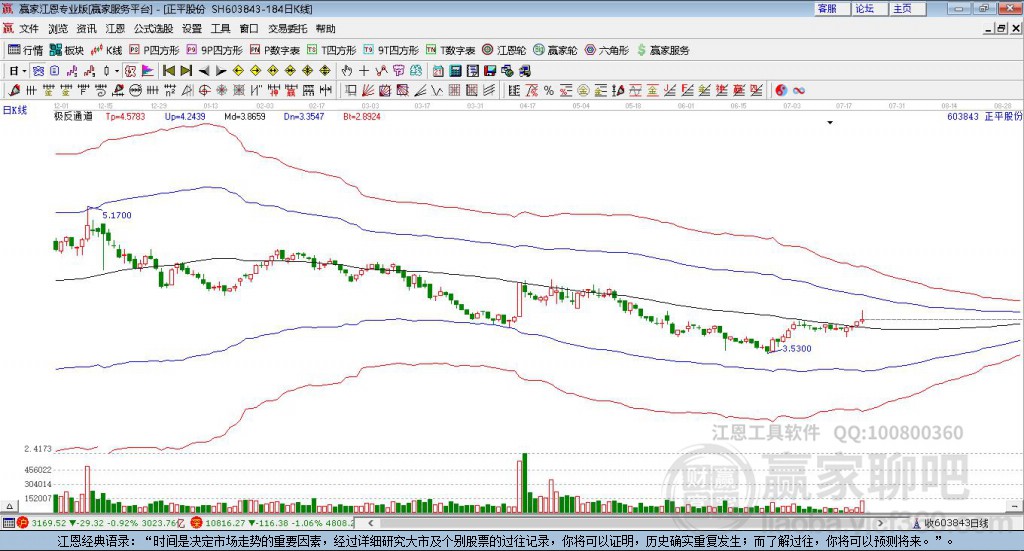The height and width of the screenshot is (551, 1024).
Task: Open the calendar icon in toolbar
Action: point(438,71)
